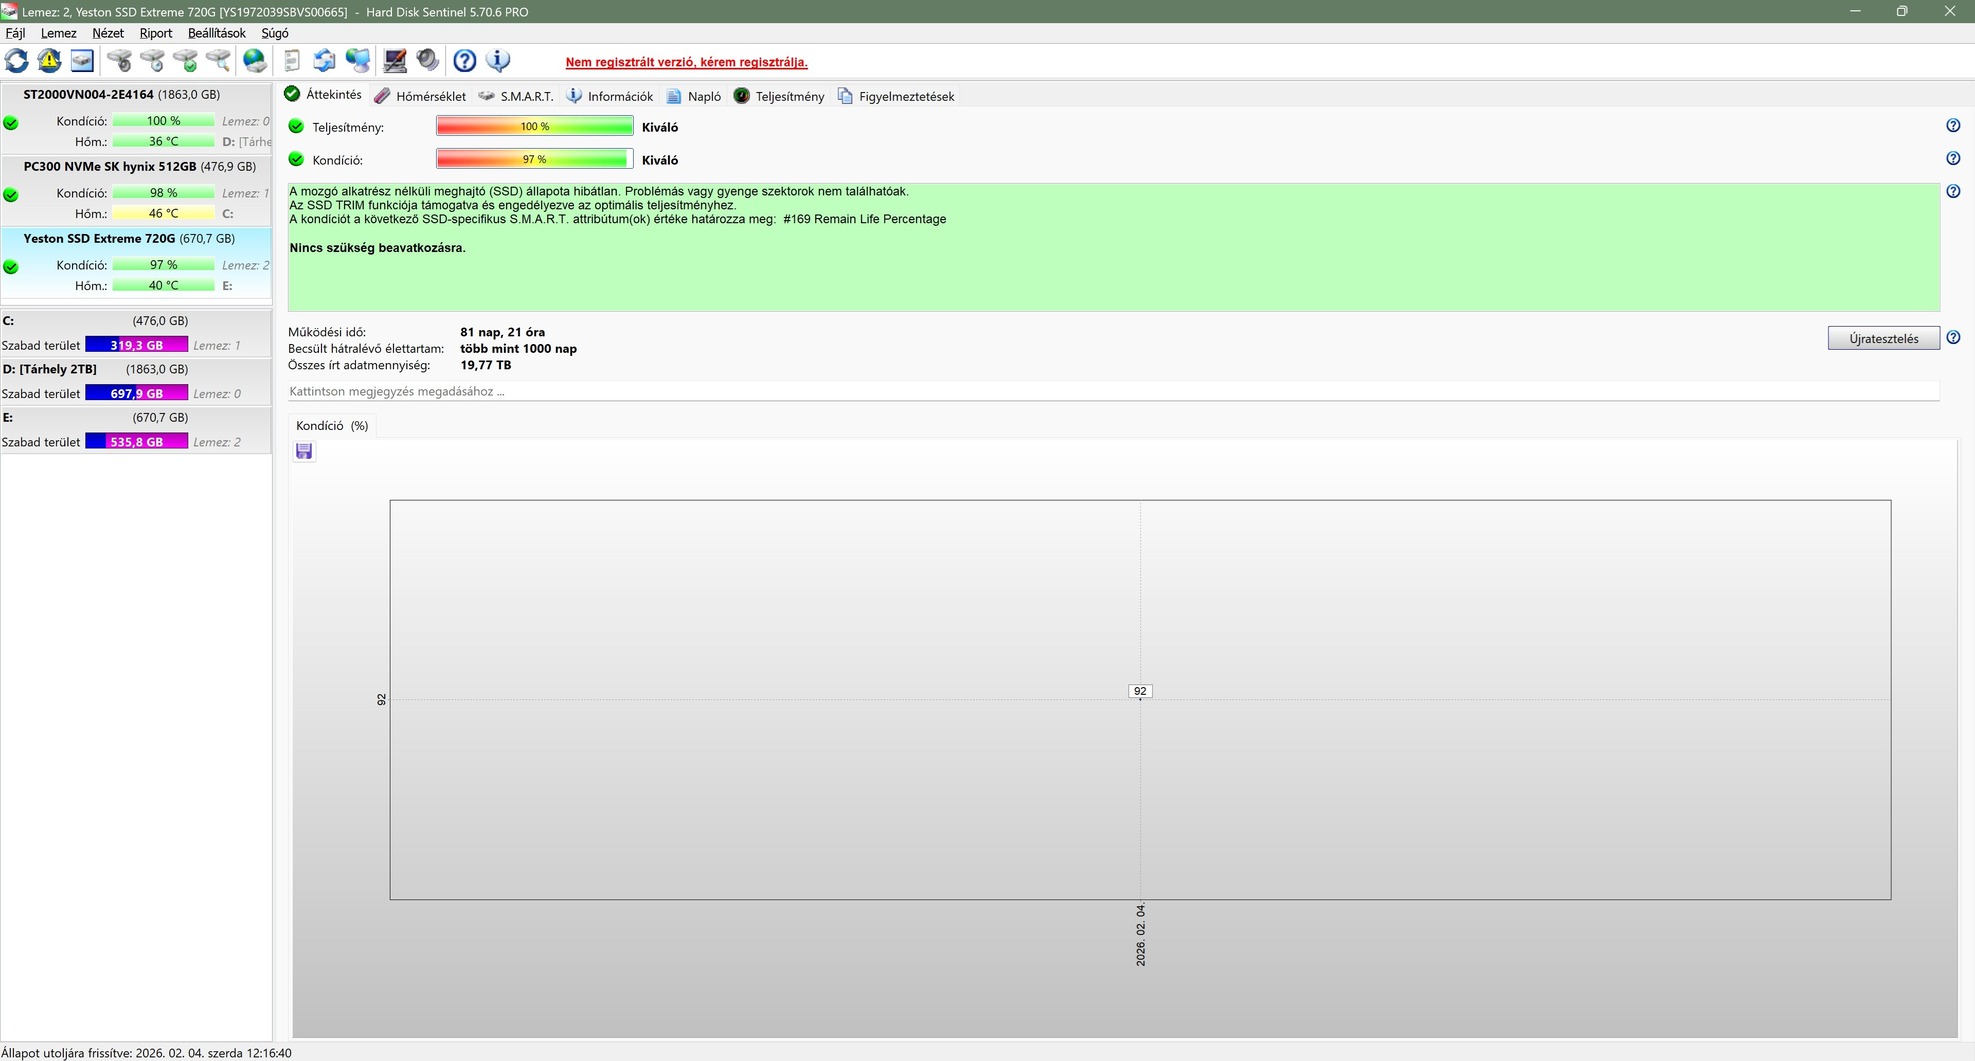Open the S.M.A.R.T. tab

pos(516,96)
